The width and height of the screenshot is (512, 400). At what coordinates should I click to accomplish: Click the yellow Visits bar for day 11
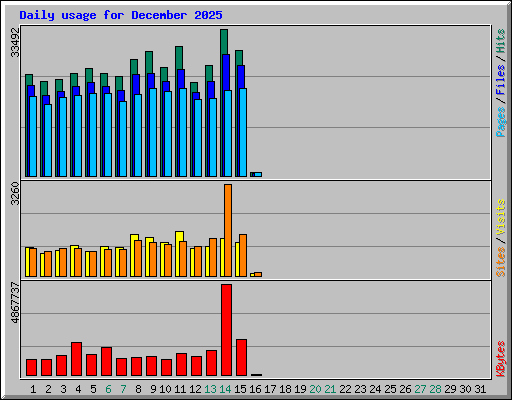pos(179,236)
